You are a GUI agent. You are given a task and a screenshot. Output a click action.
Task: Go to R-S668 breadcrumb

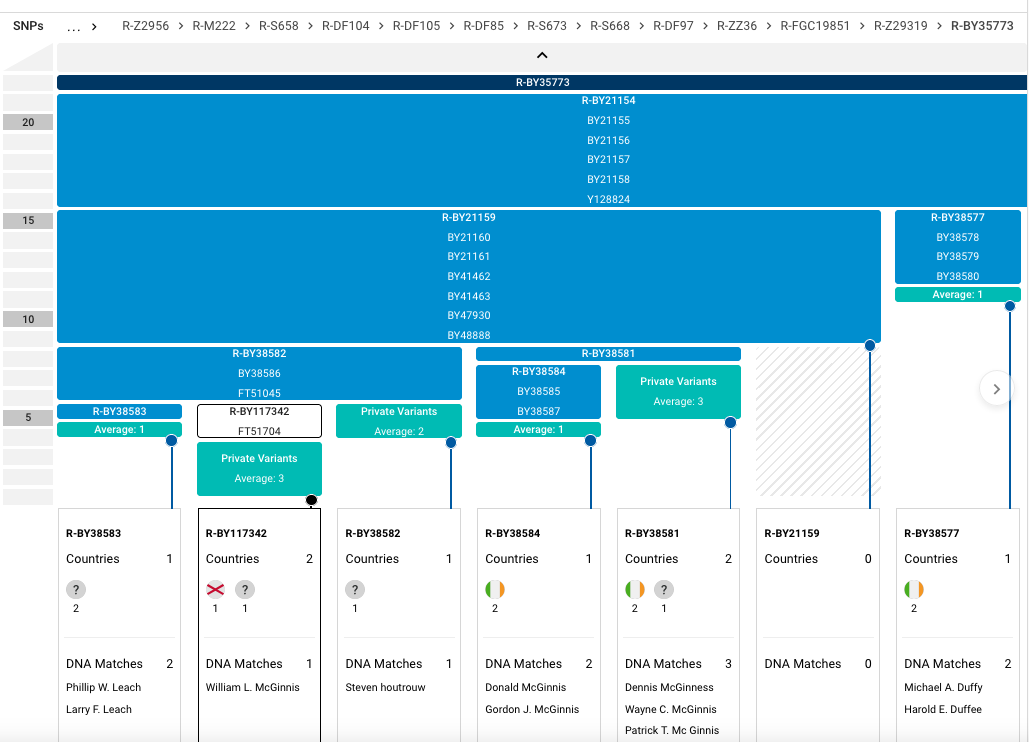[610, 26]
